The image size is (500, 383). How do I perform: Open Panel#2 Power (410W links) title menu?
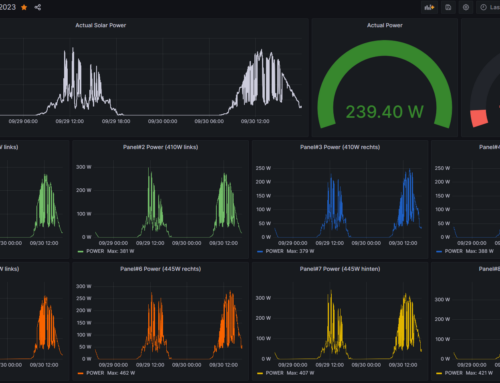click(160, 147)
